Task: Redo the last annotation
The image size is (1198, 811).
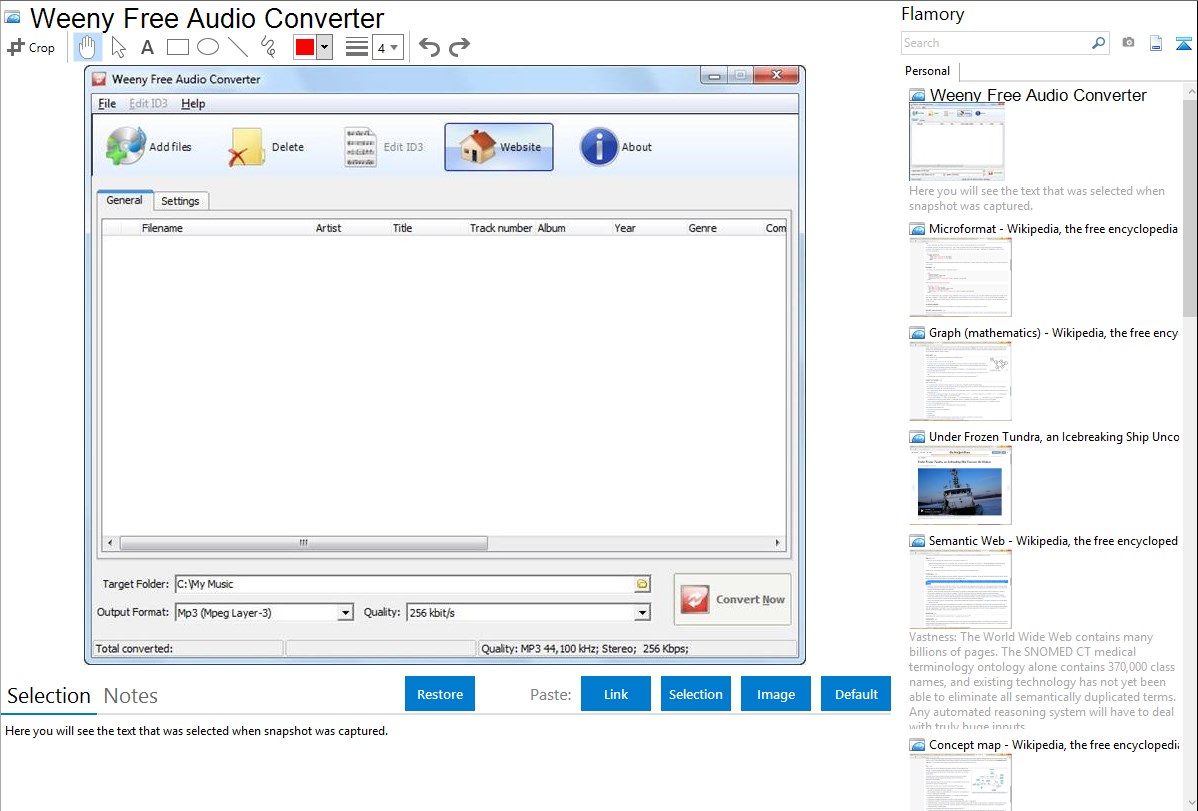Action: click(459, 47)
